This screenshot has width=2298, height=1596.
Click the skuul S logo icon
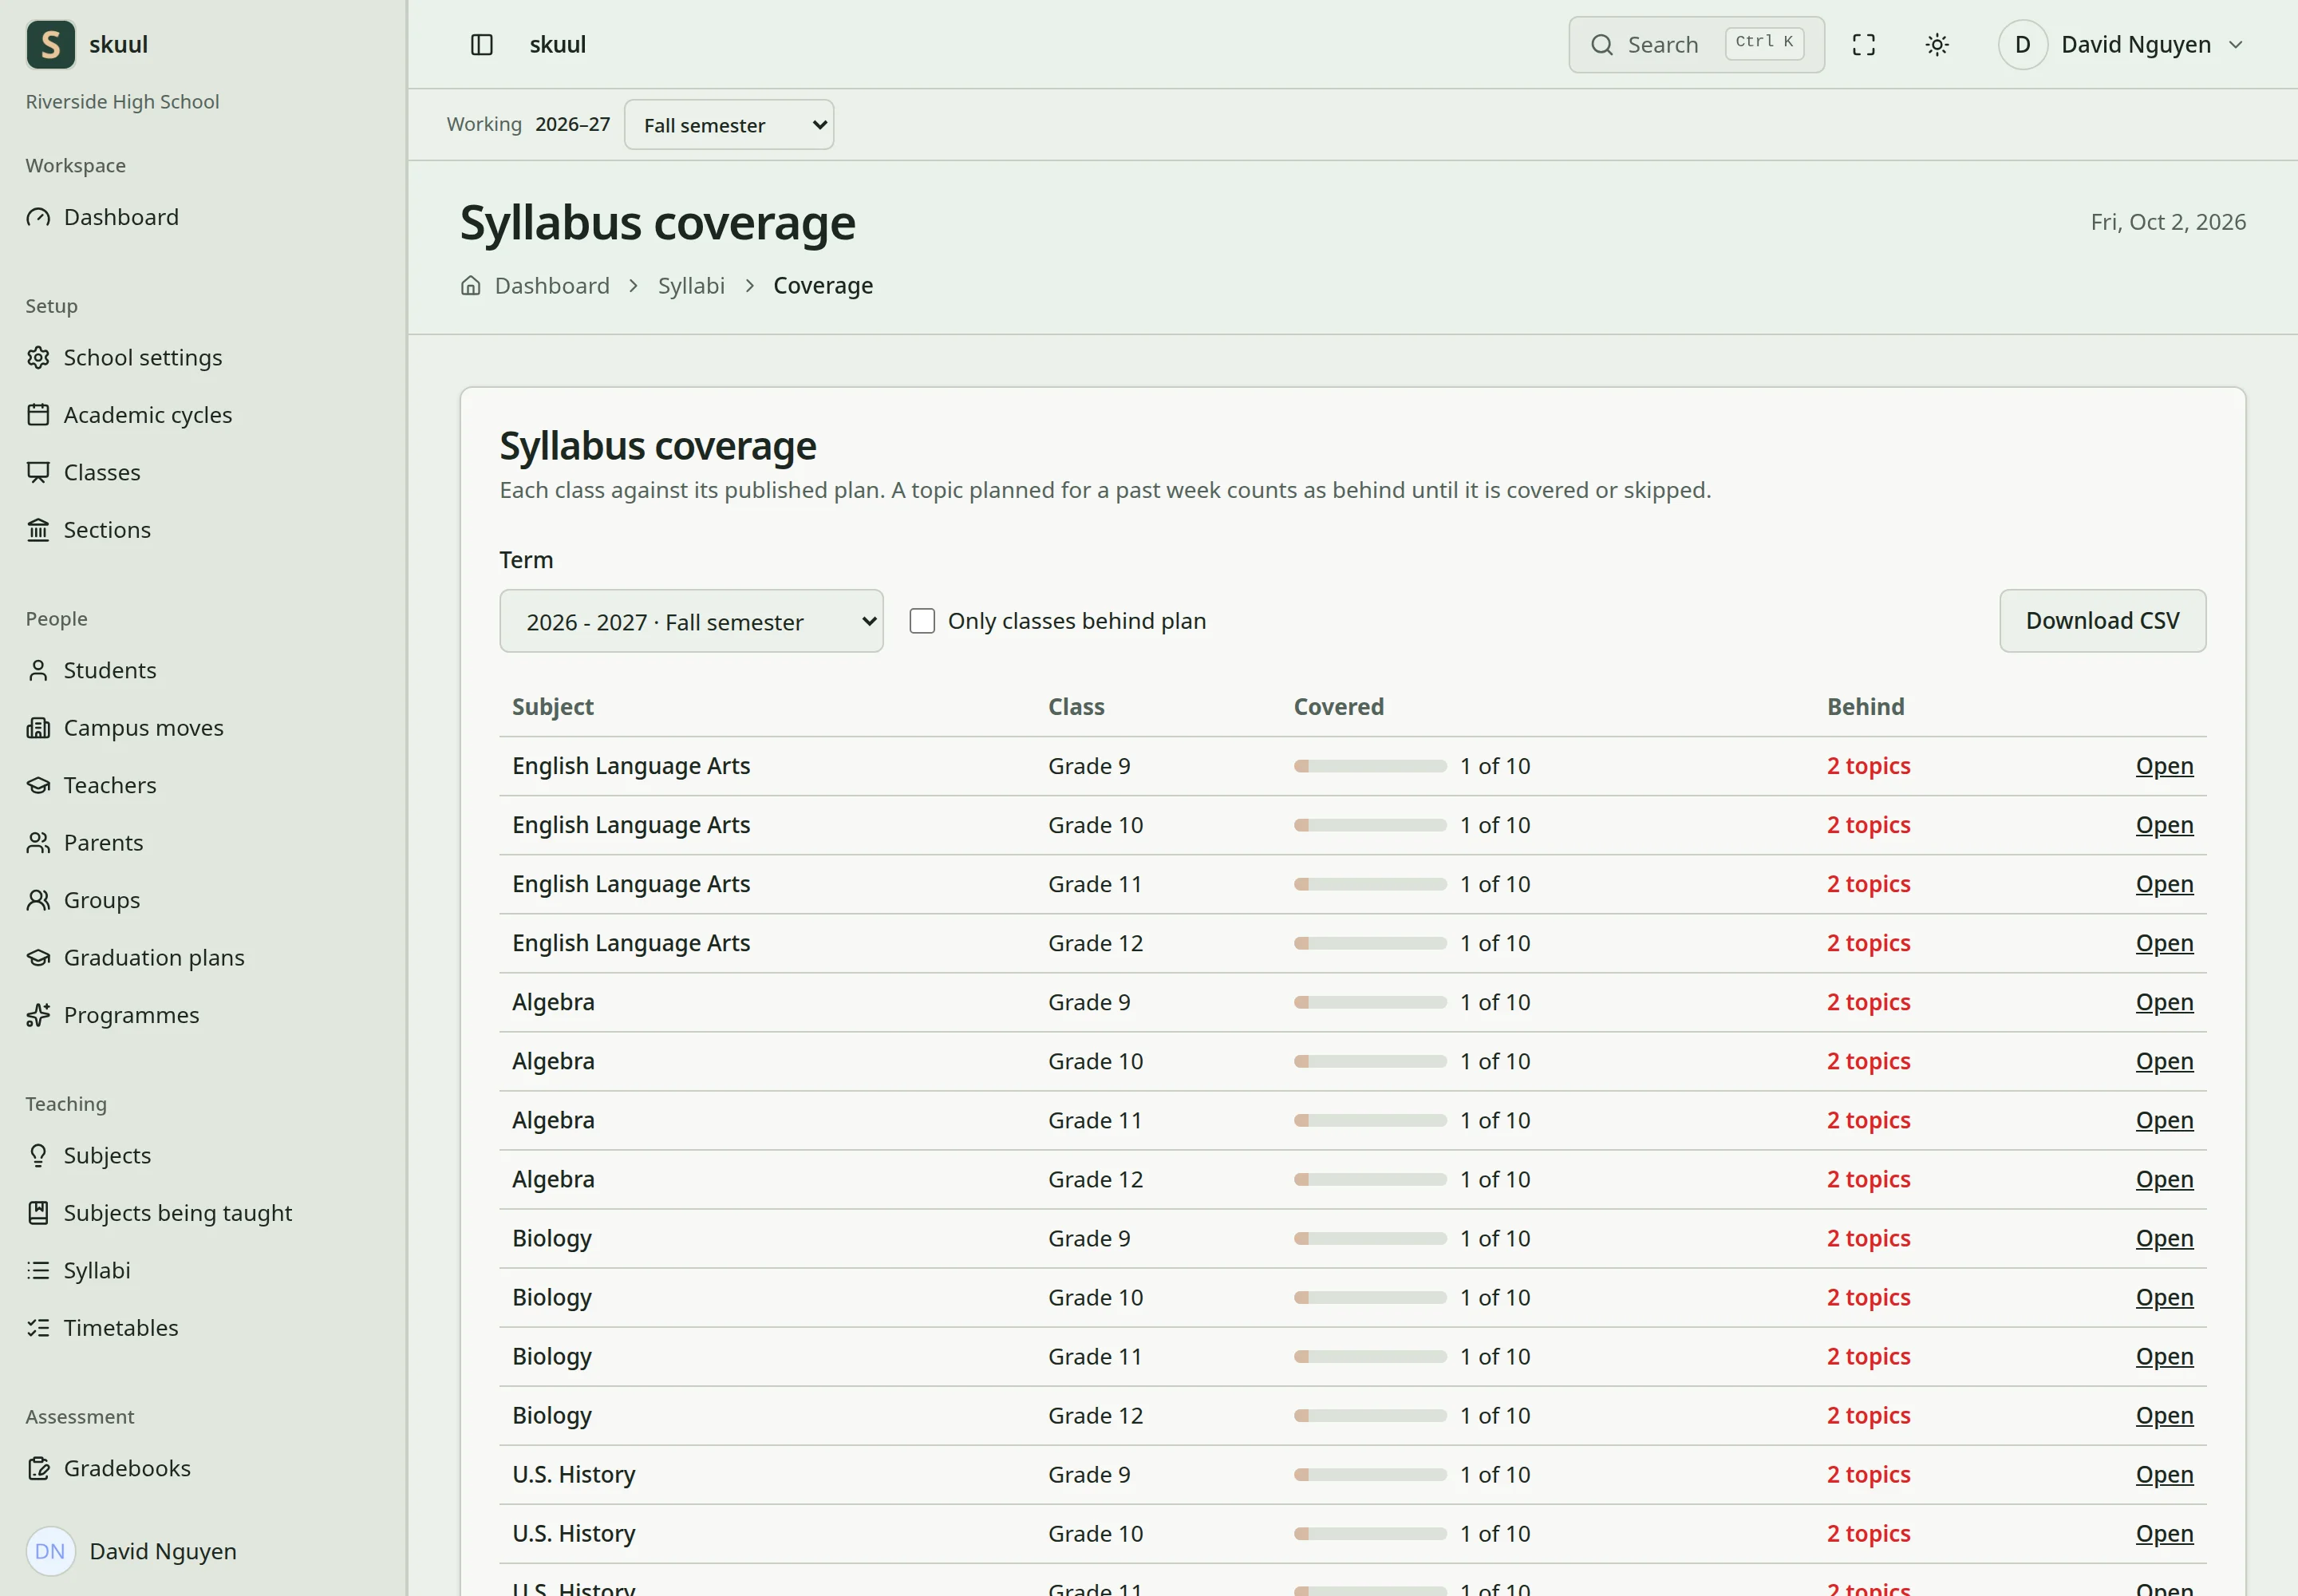click(50, 44)
